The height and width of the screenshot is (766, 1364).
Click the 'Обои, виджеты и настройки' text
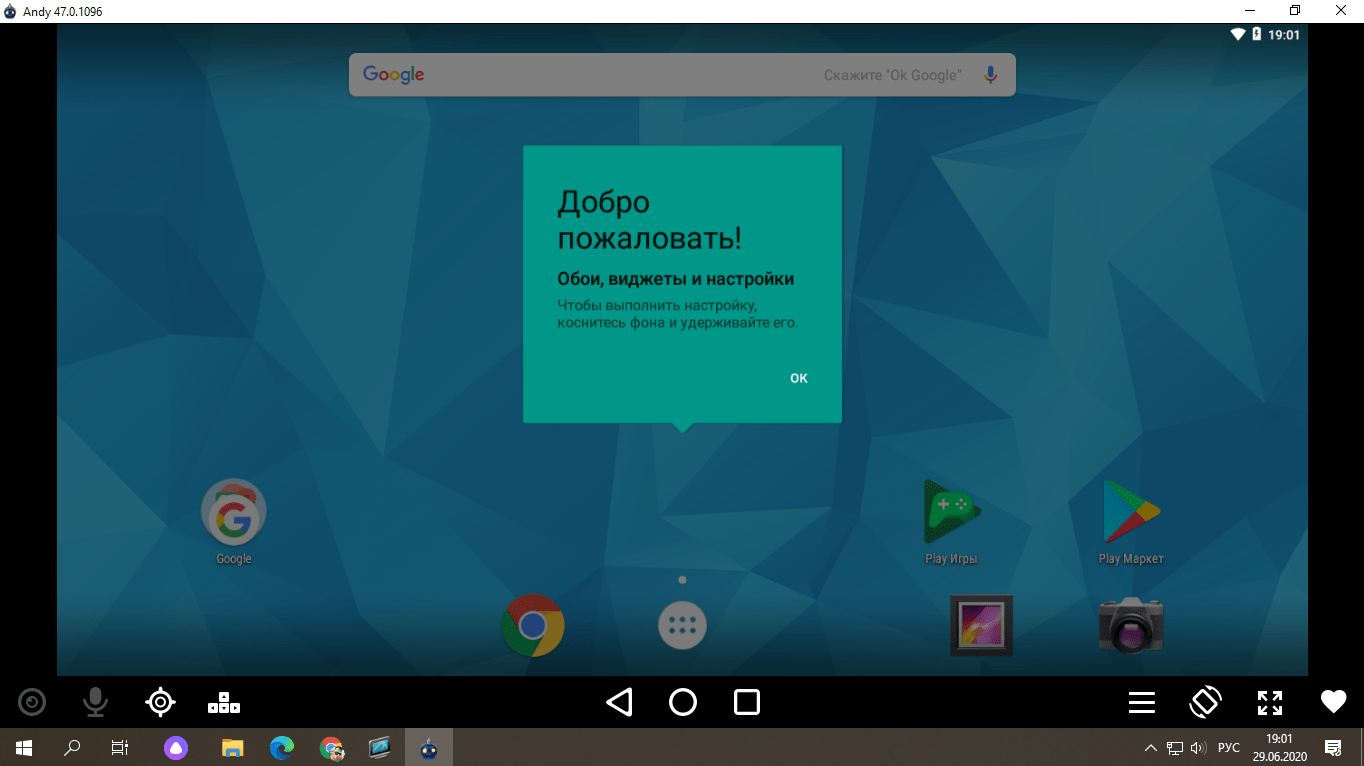(675, 279)
